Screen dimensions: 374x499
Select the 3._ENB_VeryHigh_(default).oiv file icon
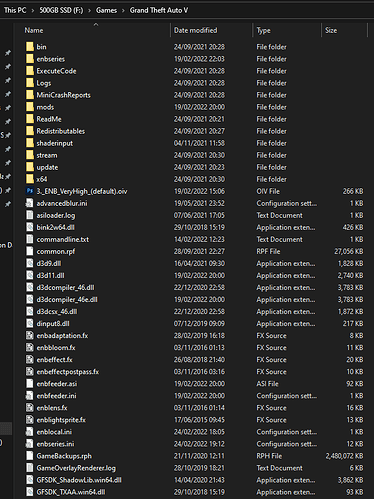[x=30, y=191]
